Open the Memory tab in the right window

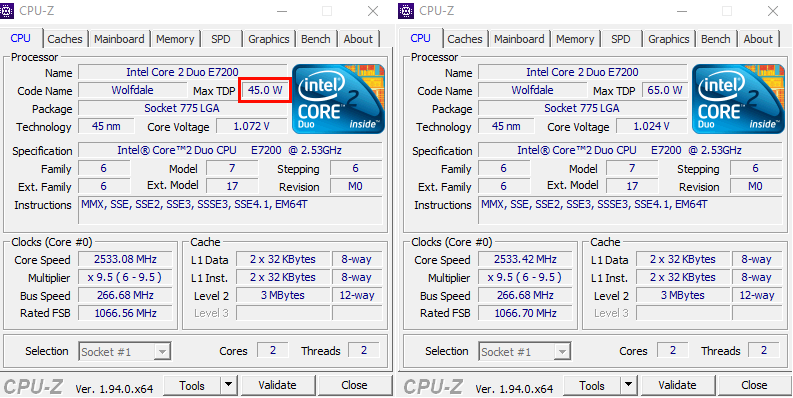tap(575, 39)
